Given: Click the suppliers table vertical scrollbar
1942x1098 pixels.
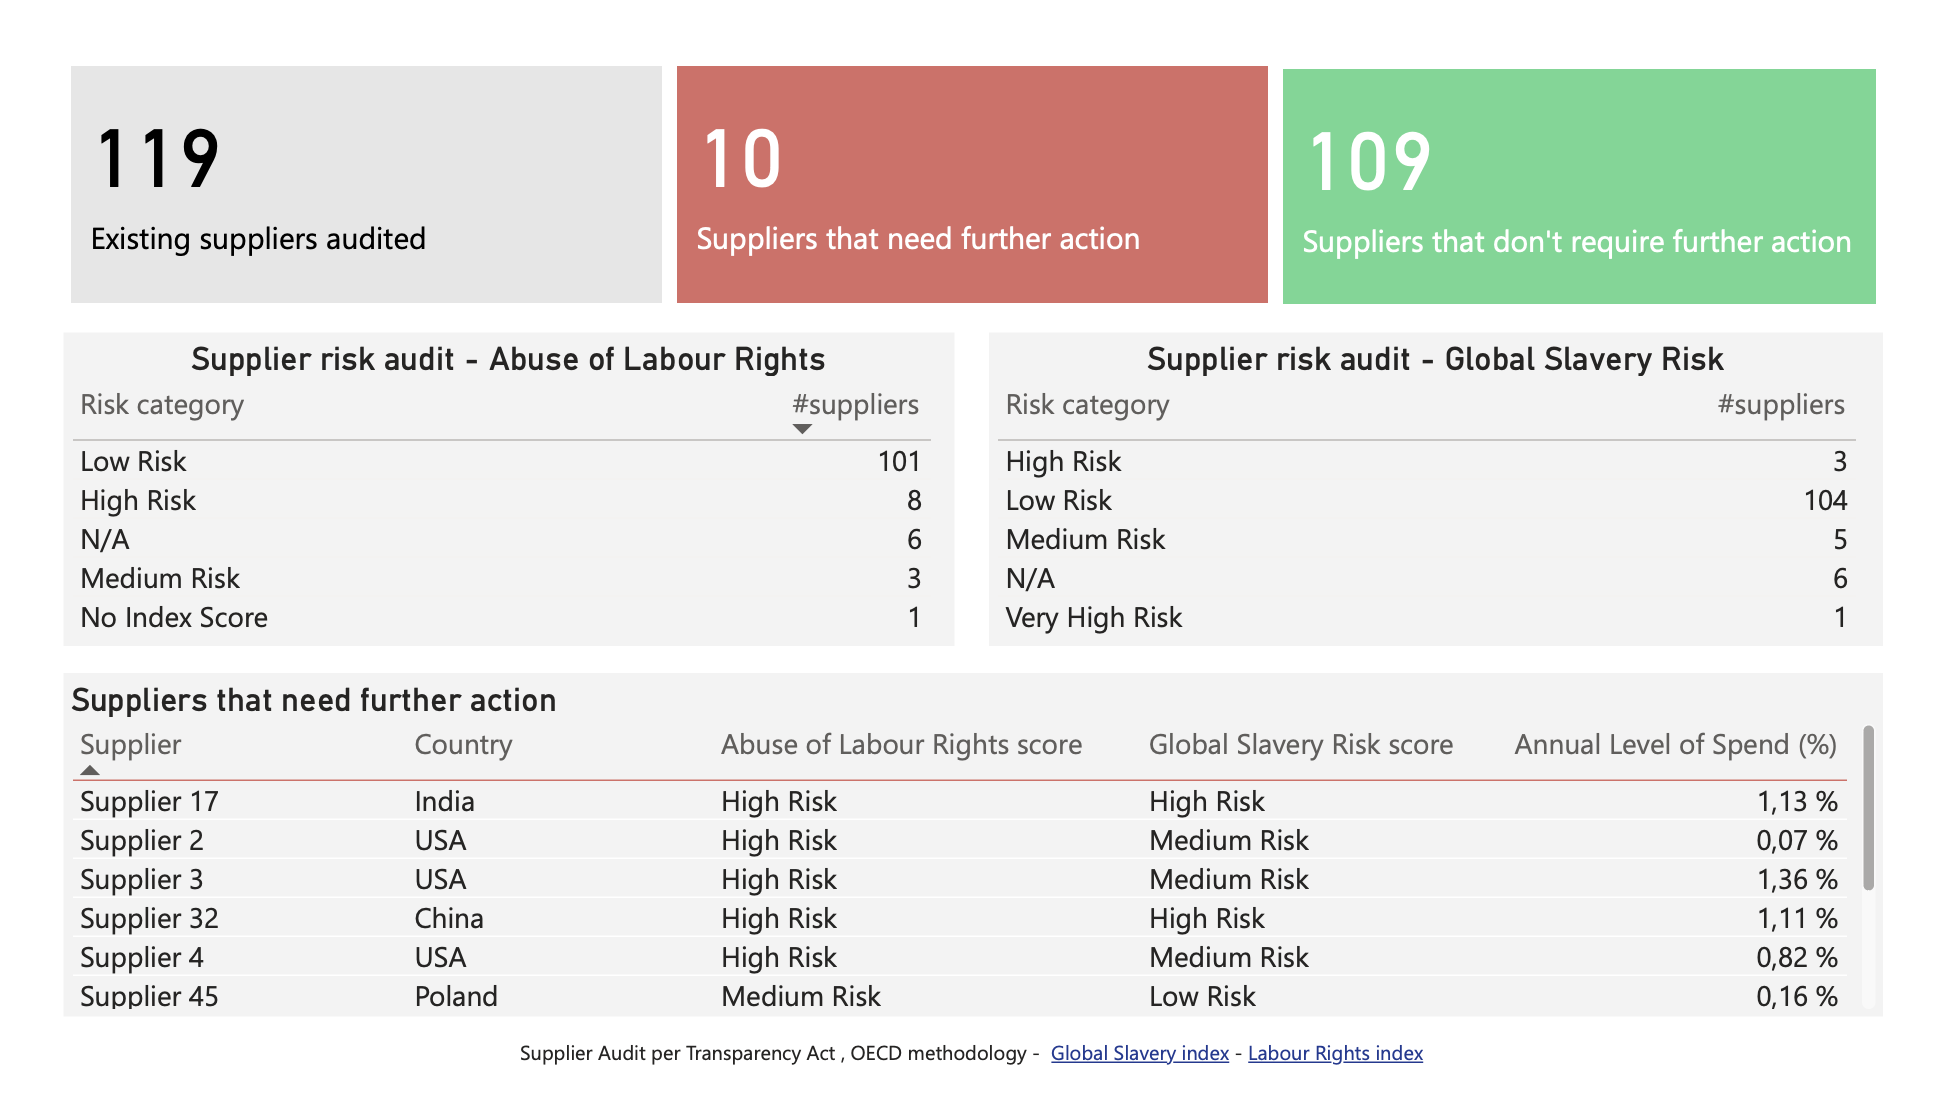Looking at the screenshot, I should point(1868,808).
